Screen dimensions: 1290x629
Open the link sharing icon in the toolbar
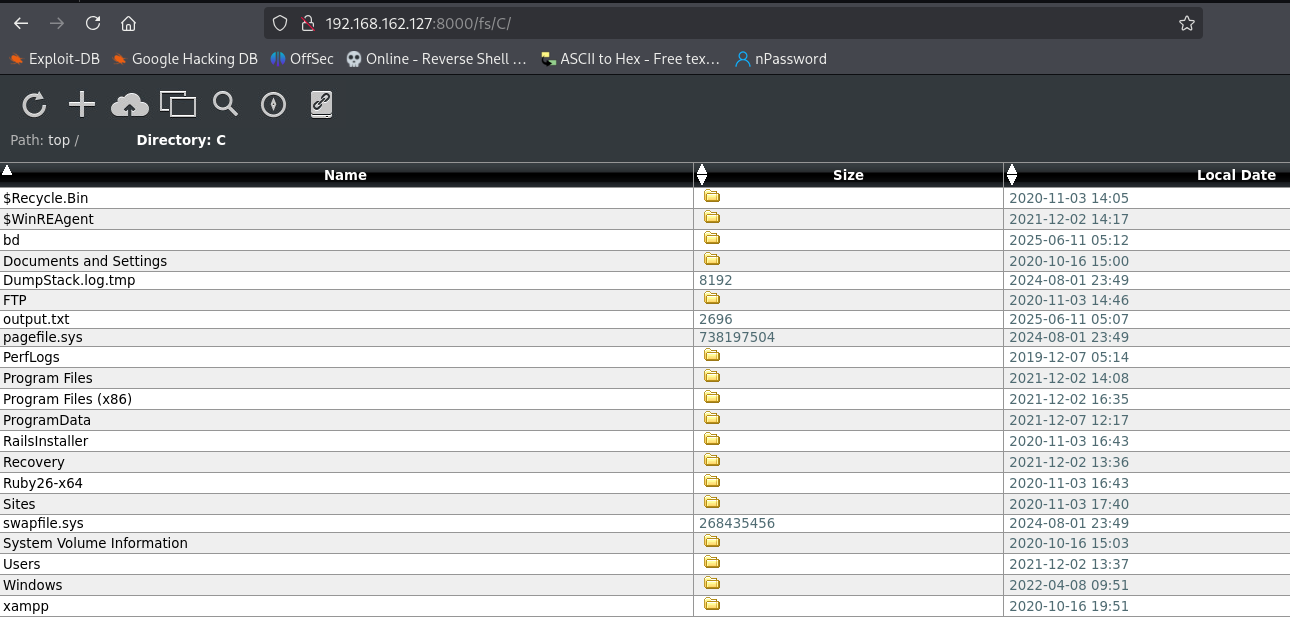[321, 104]
